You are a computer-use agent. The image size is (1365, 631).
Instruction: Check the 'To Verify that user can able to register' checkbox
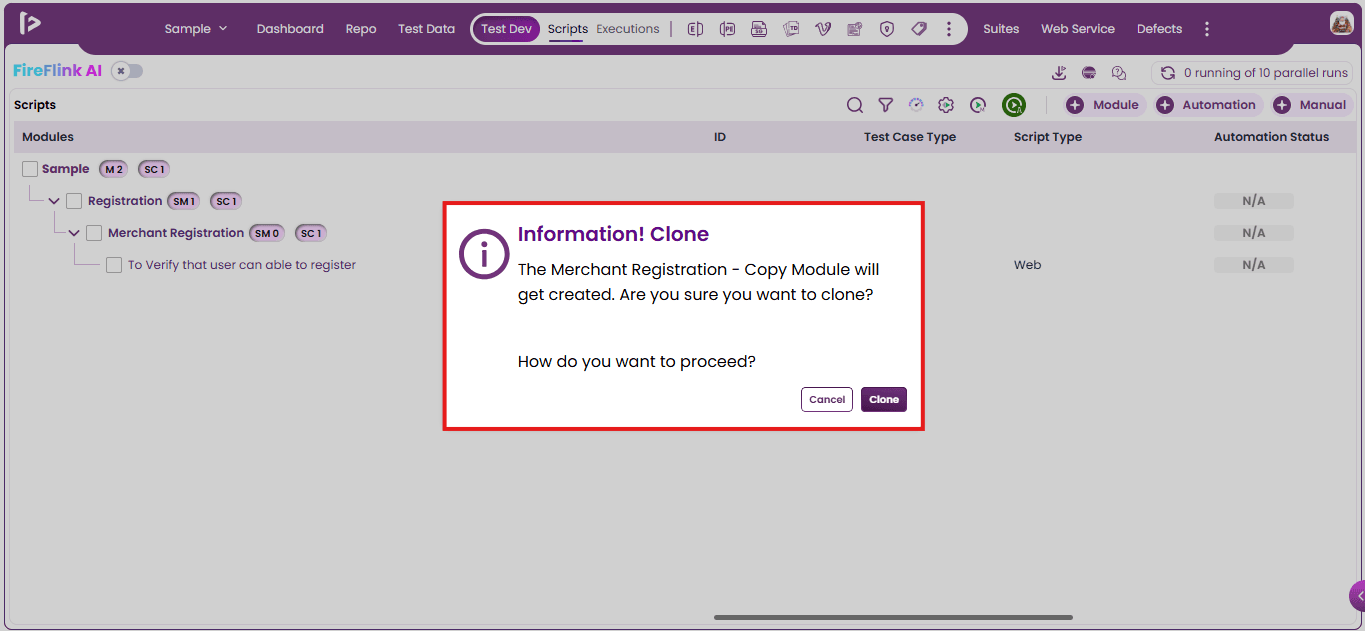pyautogui.click(x=114, y=265)
